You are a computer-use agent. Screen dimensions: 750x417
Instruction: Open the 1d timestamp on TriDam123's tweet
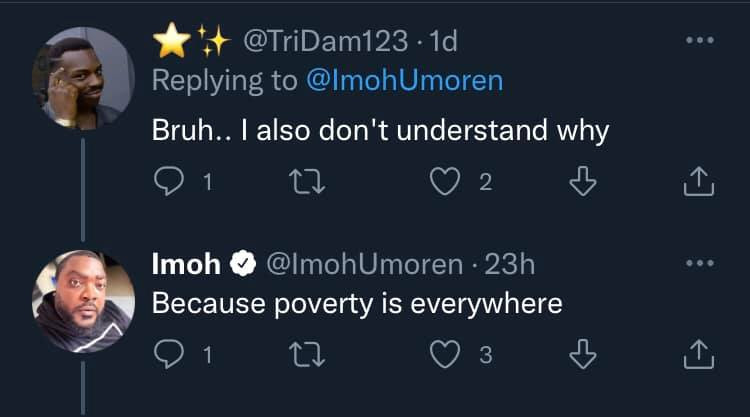click(x=442, y=41)
